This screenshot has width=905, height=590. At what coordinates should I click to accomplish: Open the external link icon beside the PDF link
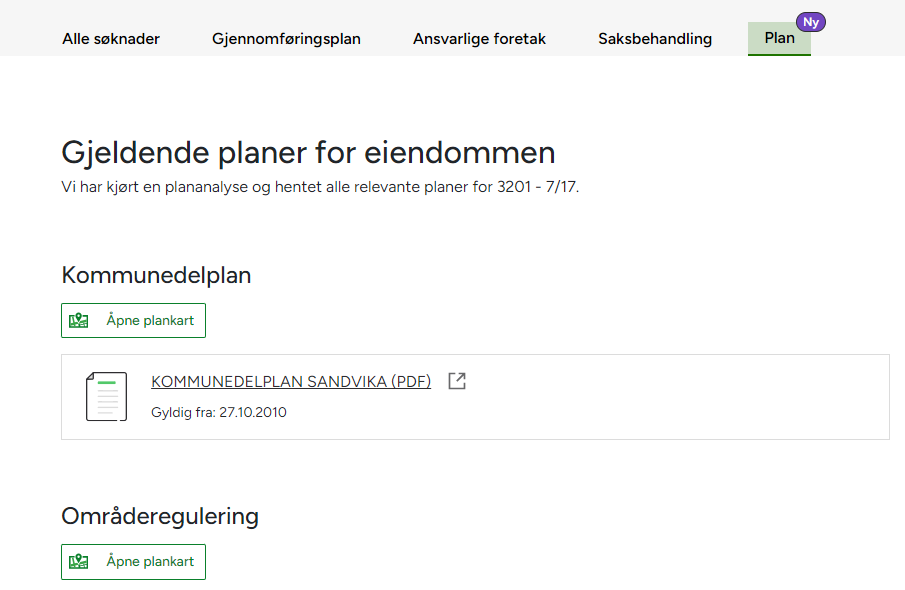(x=456, y=380)
